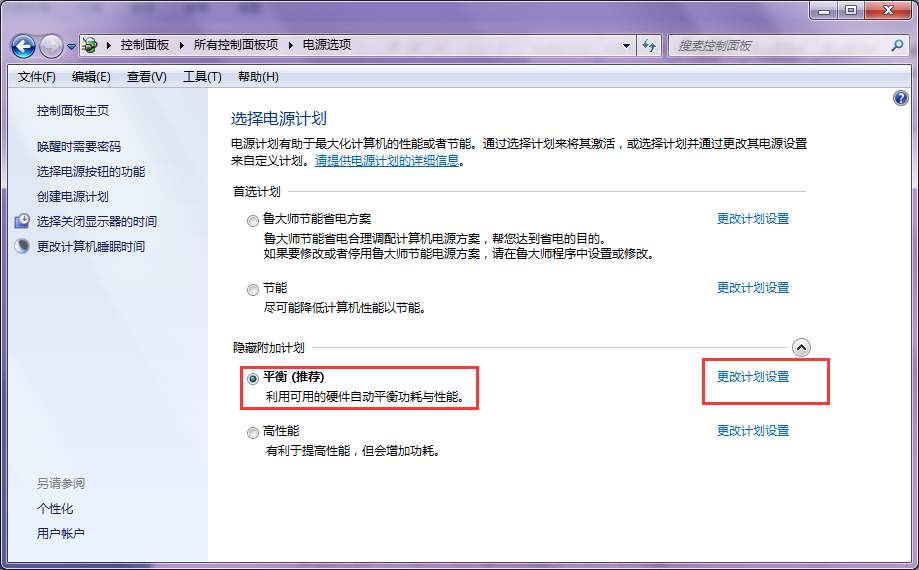Screen dimensions: 919x570
Task: Open 更改计算机睡眠时间
Action: 91,247
